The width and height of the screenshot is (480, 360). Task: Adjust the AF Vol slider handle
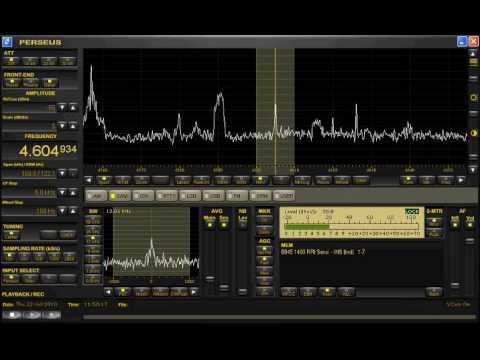[x=470, y=241]
